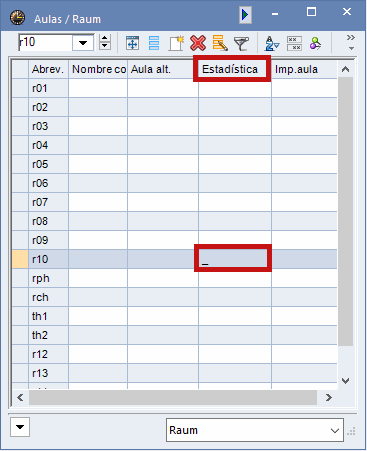The width and height of the screenshot is (367, 451).
Task: Click the horizontal scrollbar right arrow
Action: pyautogui.click(x=329, y=397)
